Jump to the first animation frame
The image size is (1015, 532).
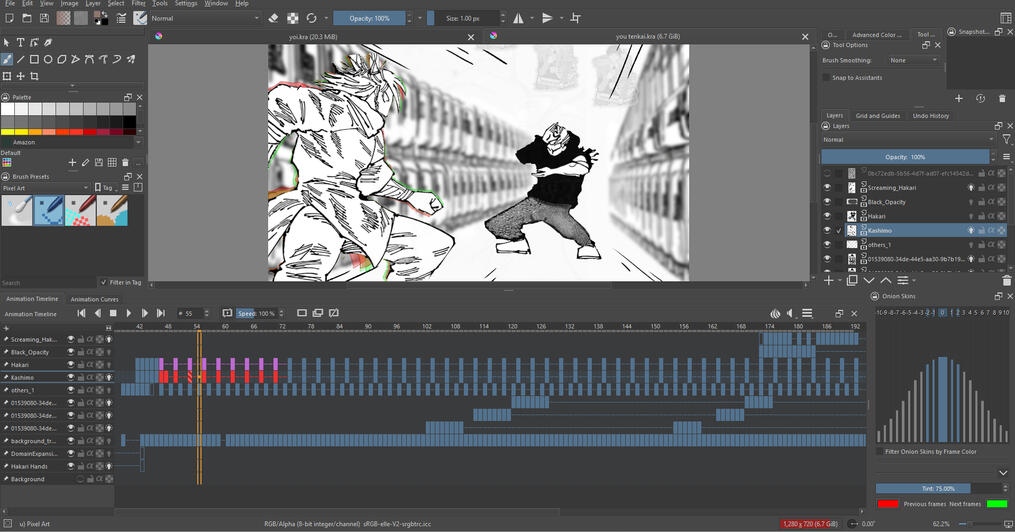82,313
